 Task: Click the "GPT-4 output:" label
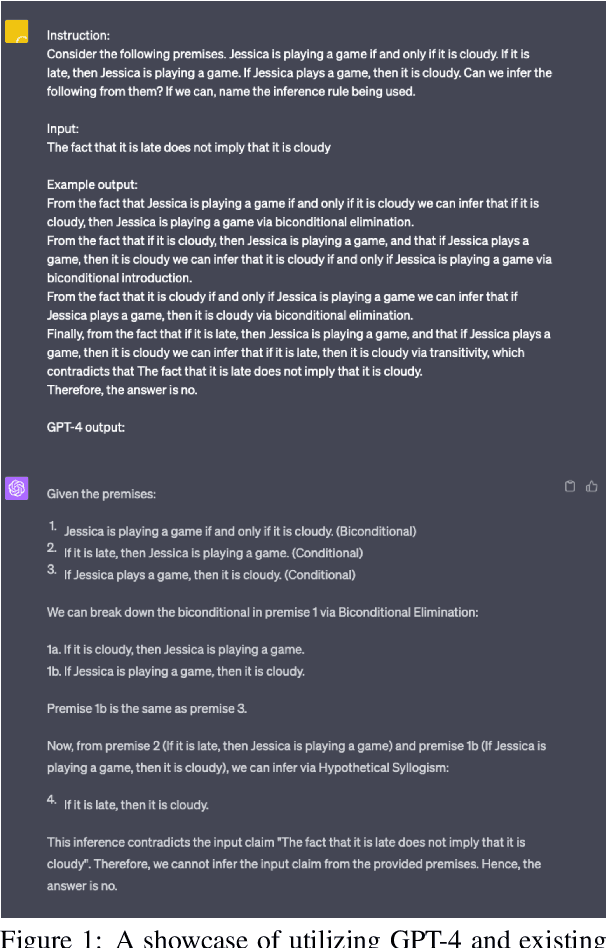click(85, 427)
